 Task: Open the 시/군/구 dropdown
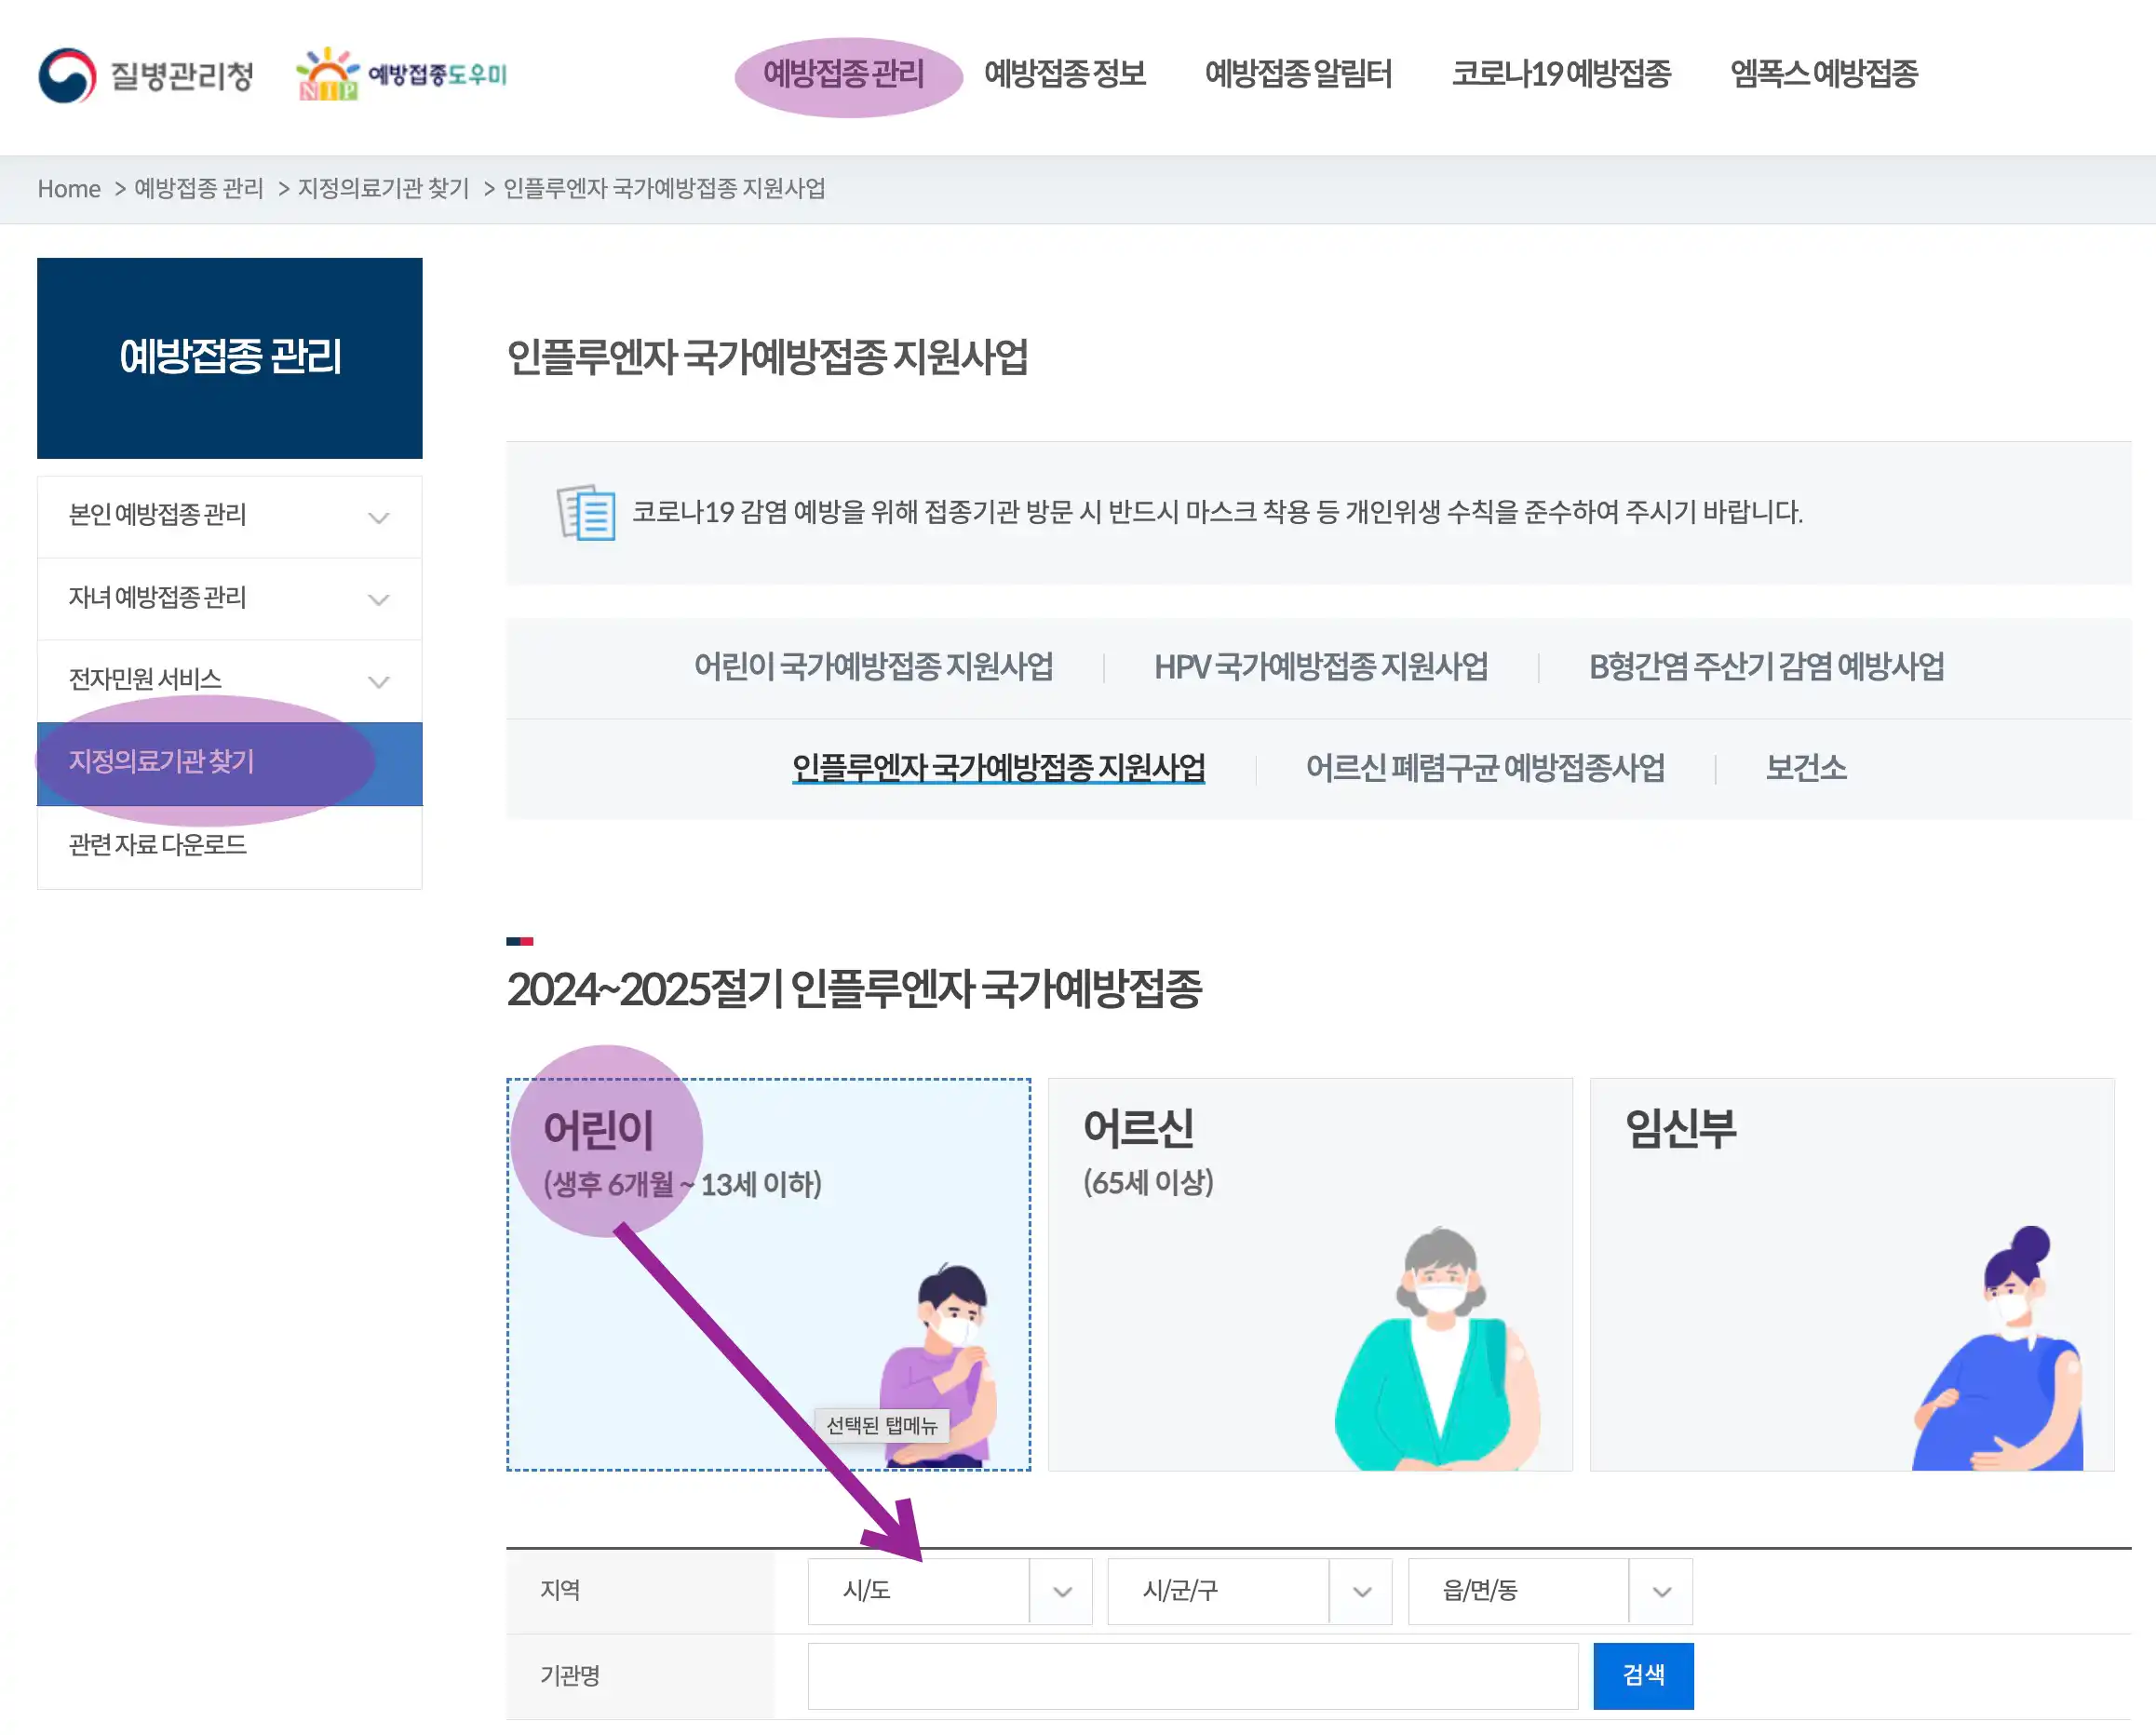tap(1248, 1591)
